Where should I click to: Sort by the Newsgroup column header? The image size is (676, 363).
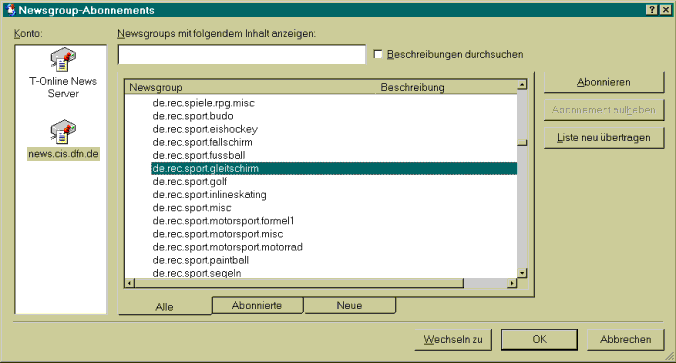252,87
